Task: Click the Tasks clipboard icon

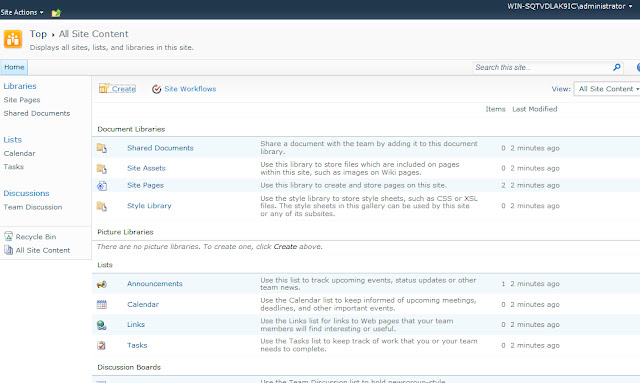Action: coord(102,345)
